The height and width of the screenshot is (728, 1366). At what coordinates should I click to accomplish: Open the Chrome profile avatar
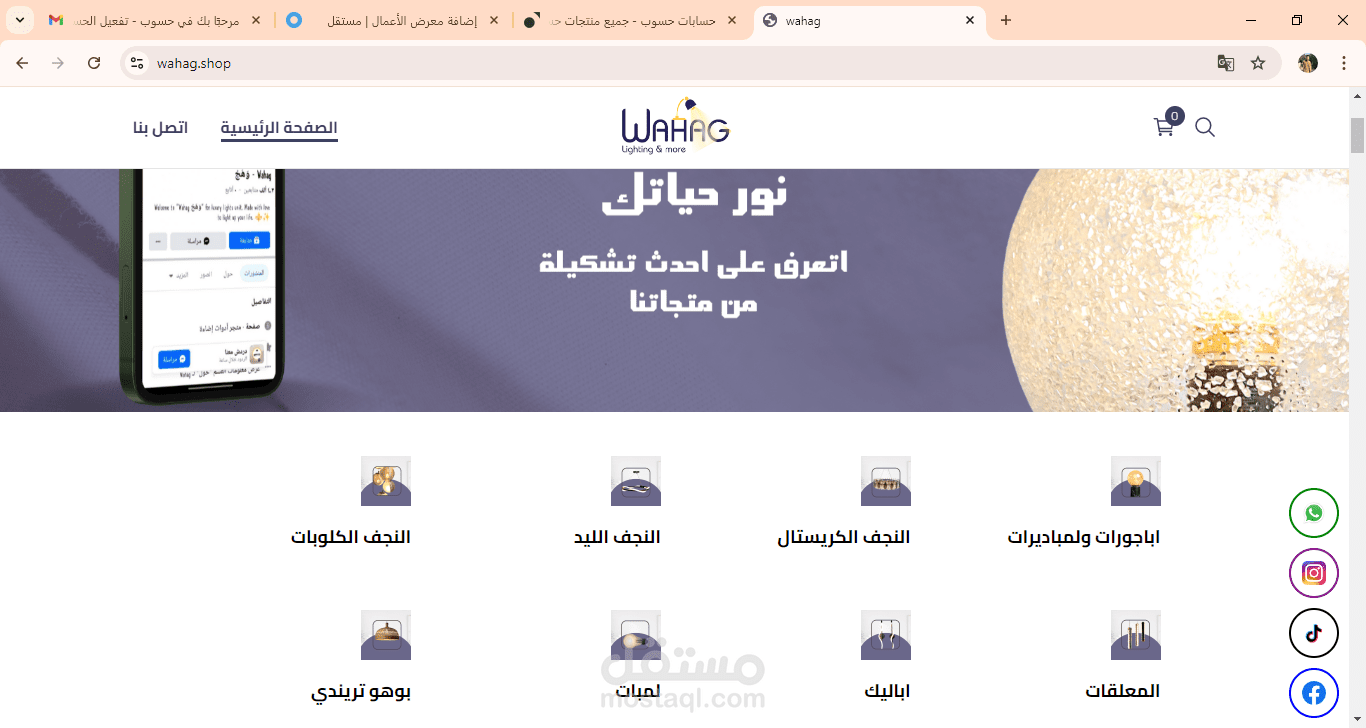1308,63
